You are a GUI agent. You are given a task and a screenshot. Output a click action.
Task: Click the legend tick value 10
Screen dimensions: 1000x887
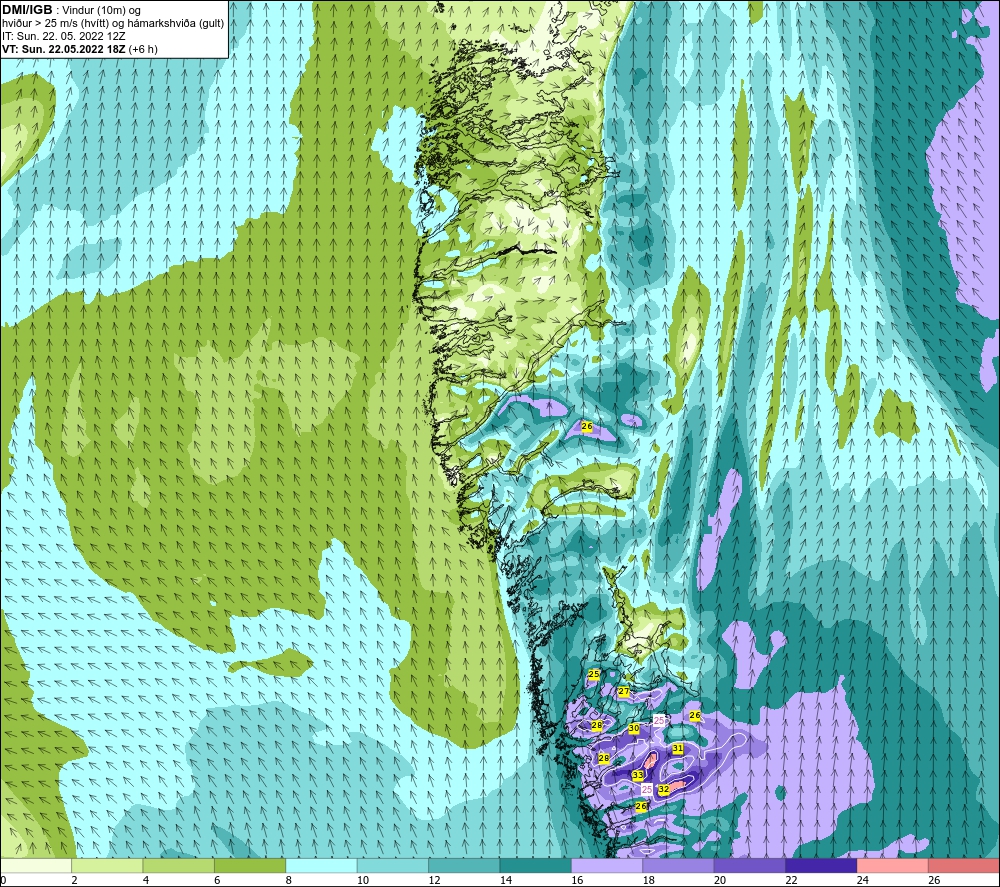click(x=362, y=880)
